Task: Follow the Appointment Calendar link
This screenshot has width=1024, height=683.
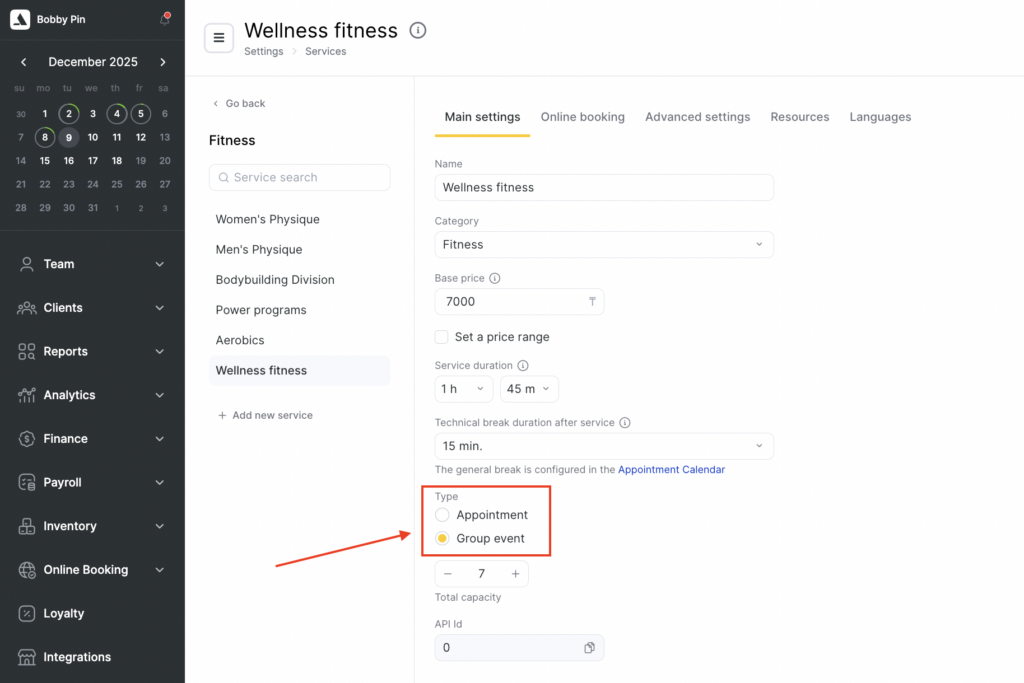Action: pos(671,469)
